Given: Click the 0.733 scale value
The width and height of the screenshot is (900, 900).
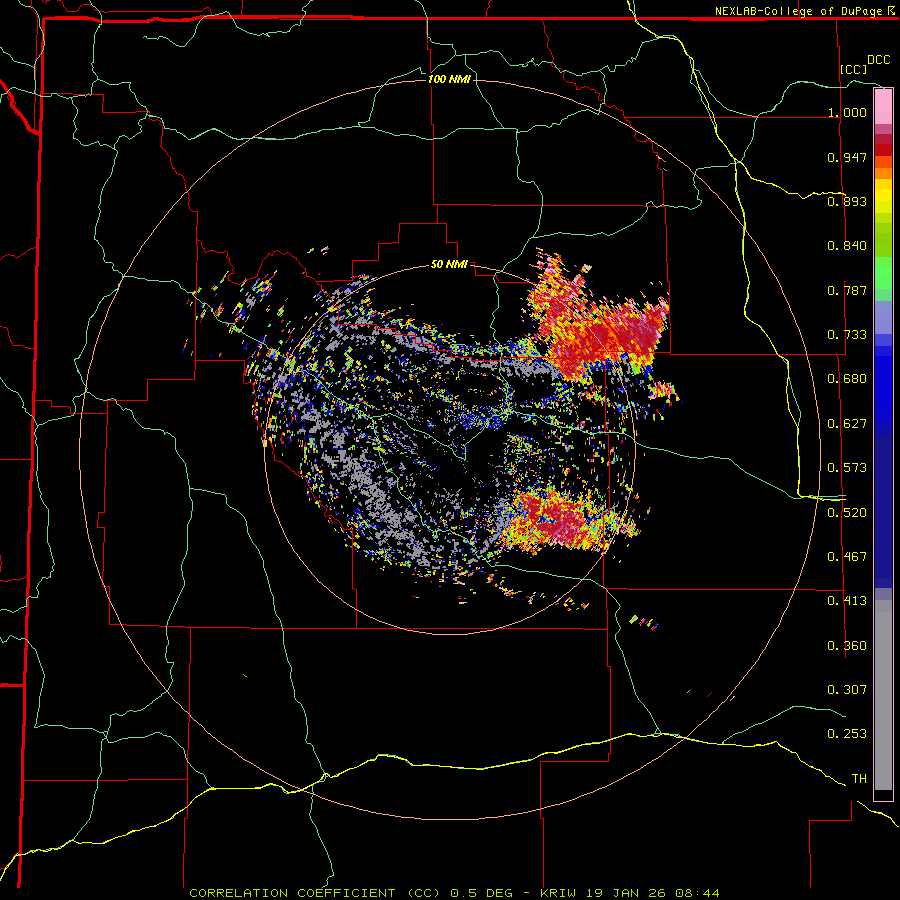Looking at the screenshot, I should [847, 335].
